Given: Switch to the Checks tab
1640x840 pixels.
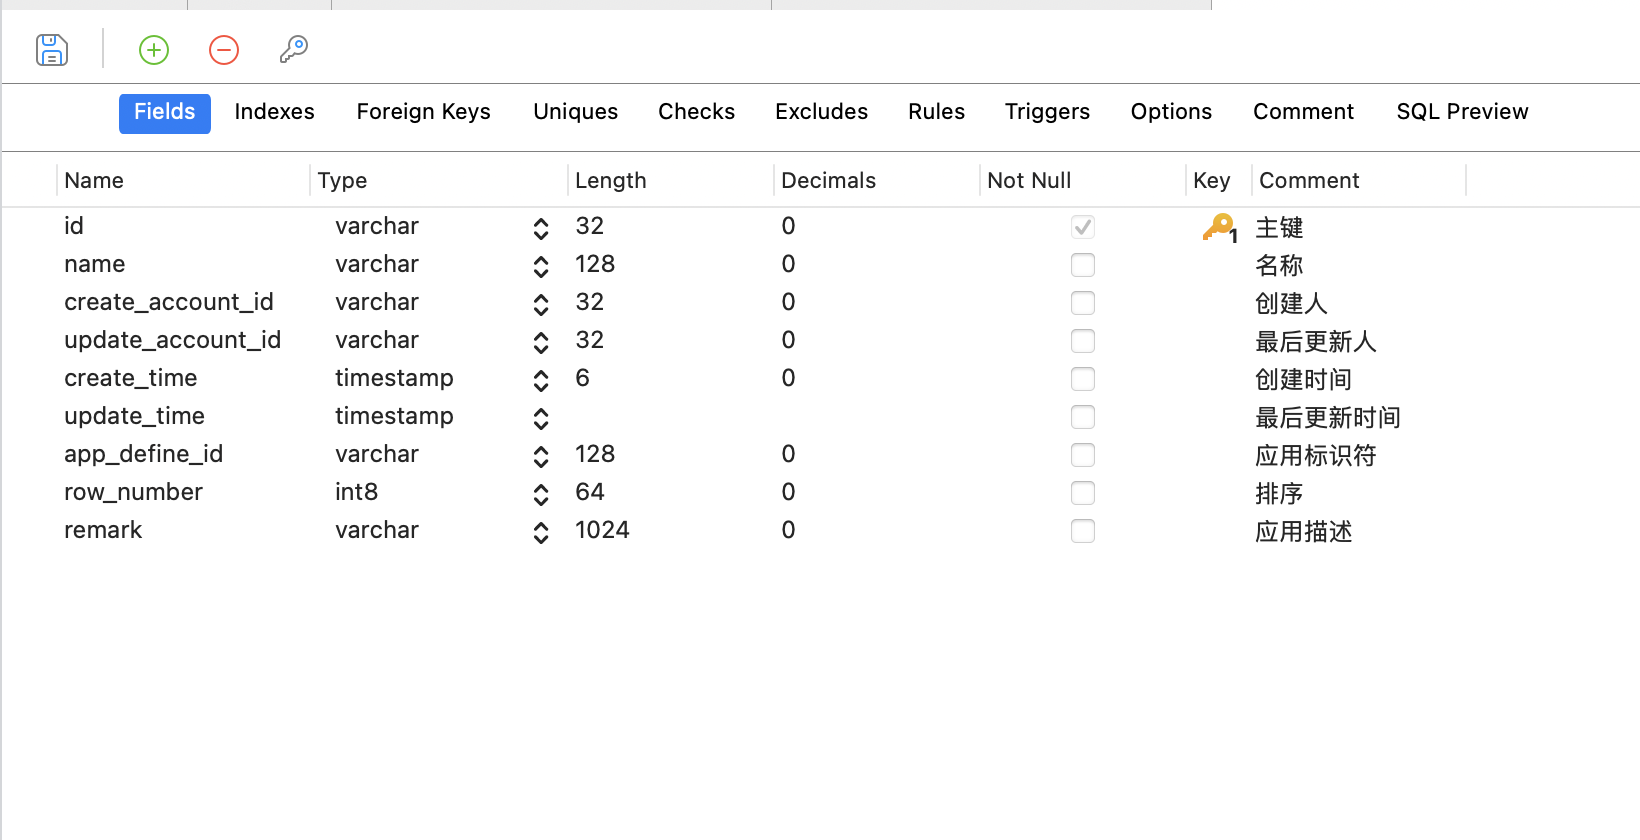Looking at the screenshot, I should pyautogui.click(x=697, y=112).
